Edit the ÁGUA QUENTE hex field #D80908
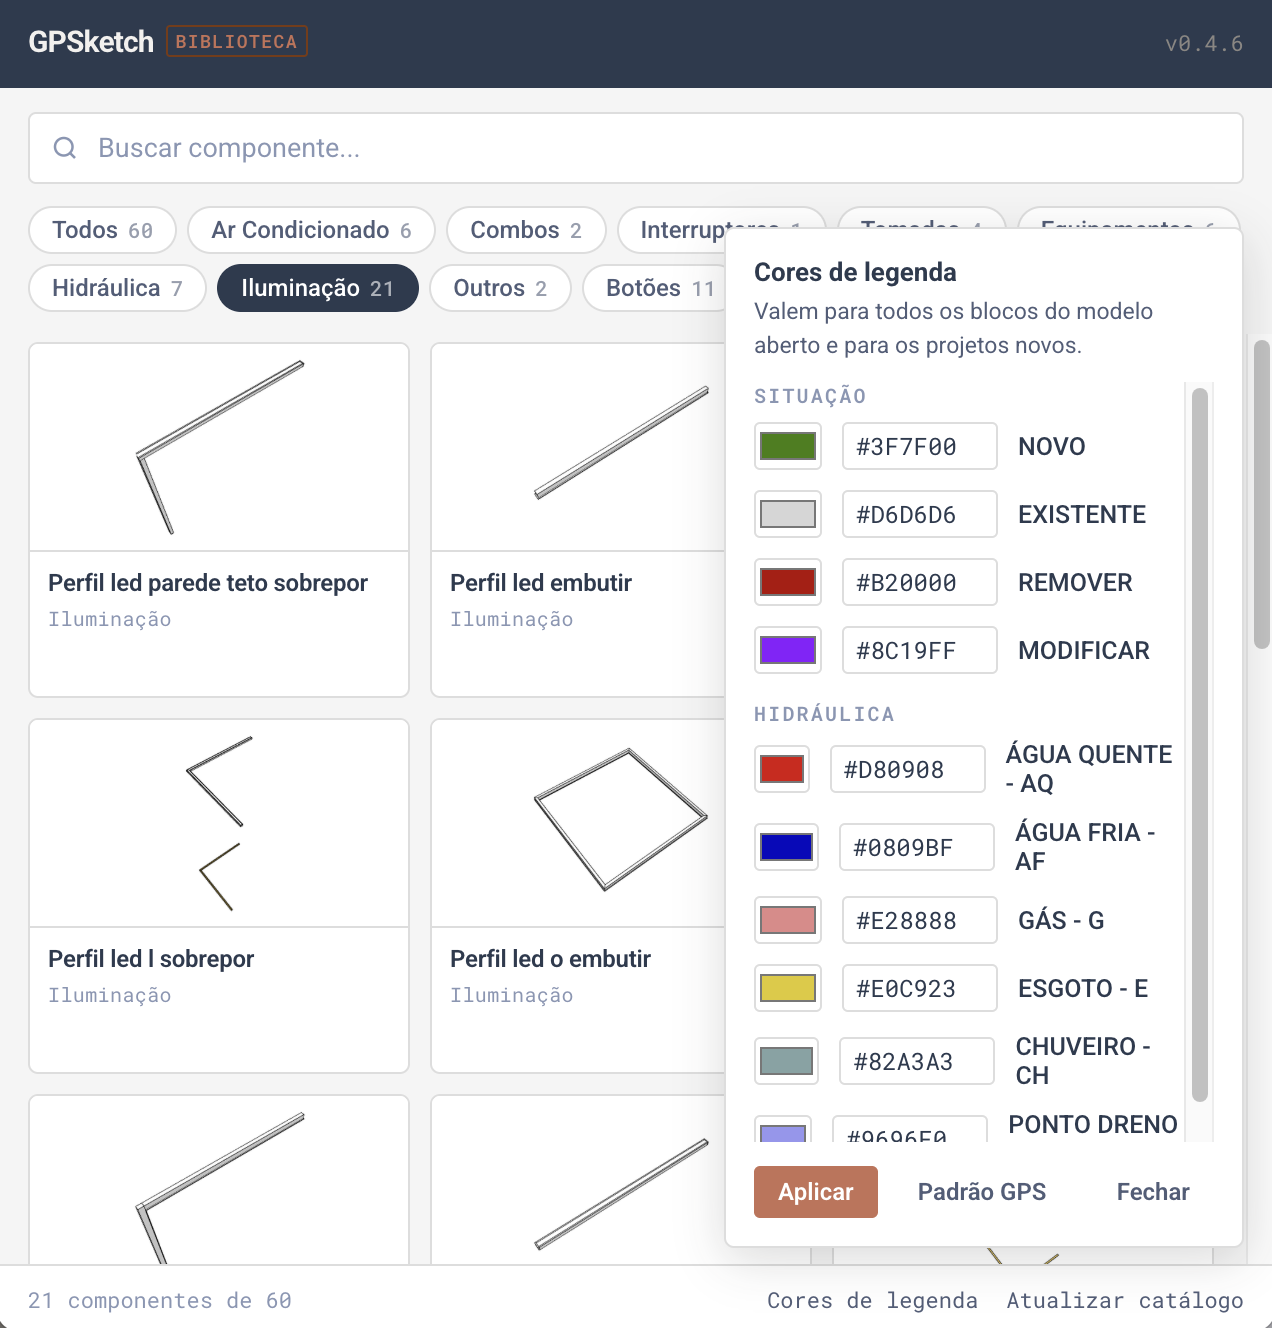The image size is (1272, 1328). click(x=908, y=769)
